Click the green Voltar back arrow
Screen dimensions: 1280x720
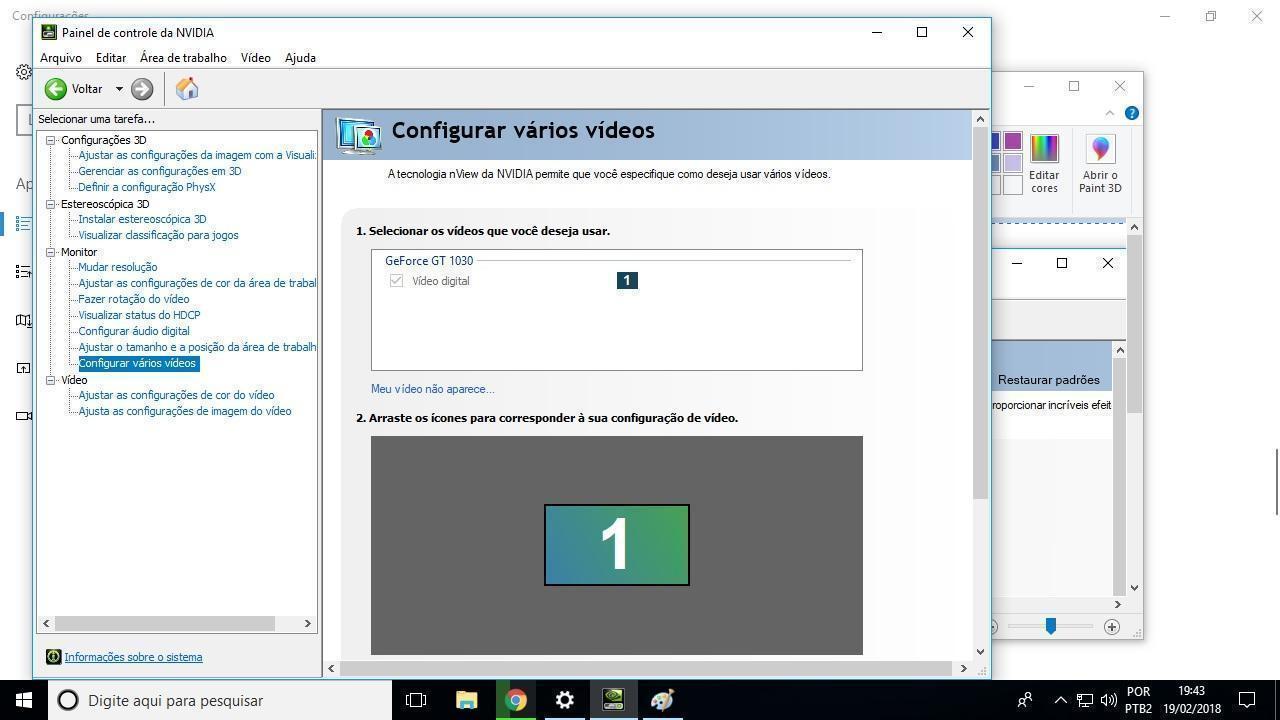[x=55, y=89]
